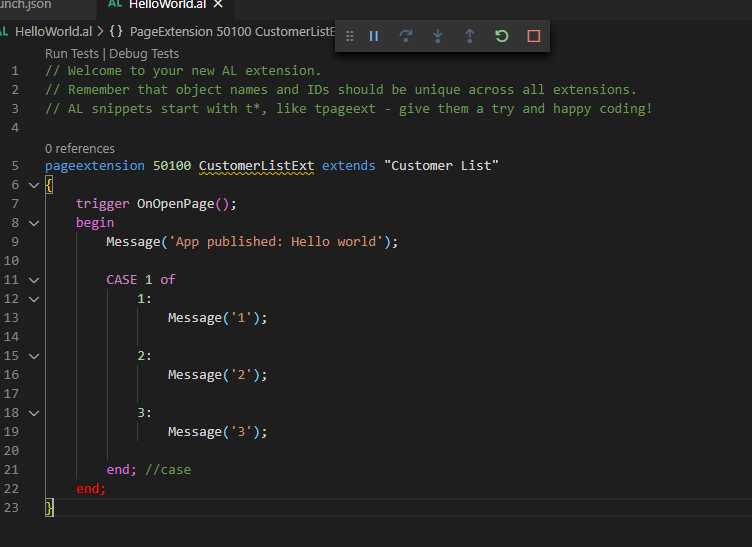Fold the 1: case branch at line 12
752x547 pixels.
pos(34,299)
